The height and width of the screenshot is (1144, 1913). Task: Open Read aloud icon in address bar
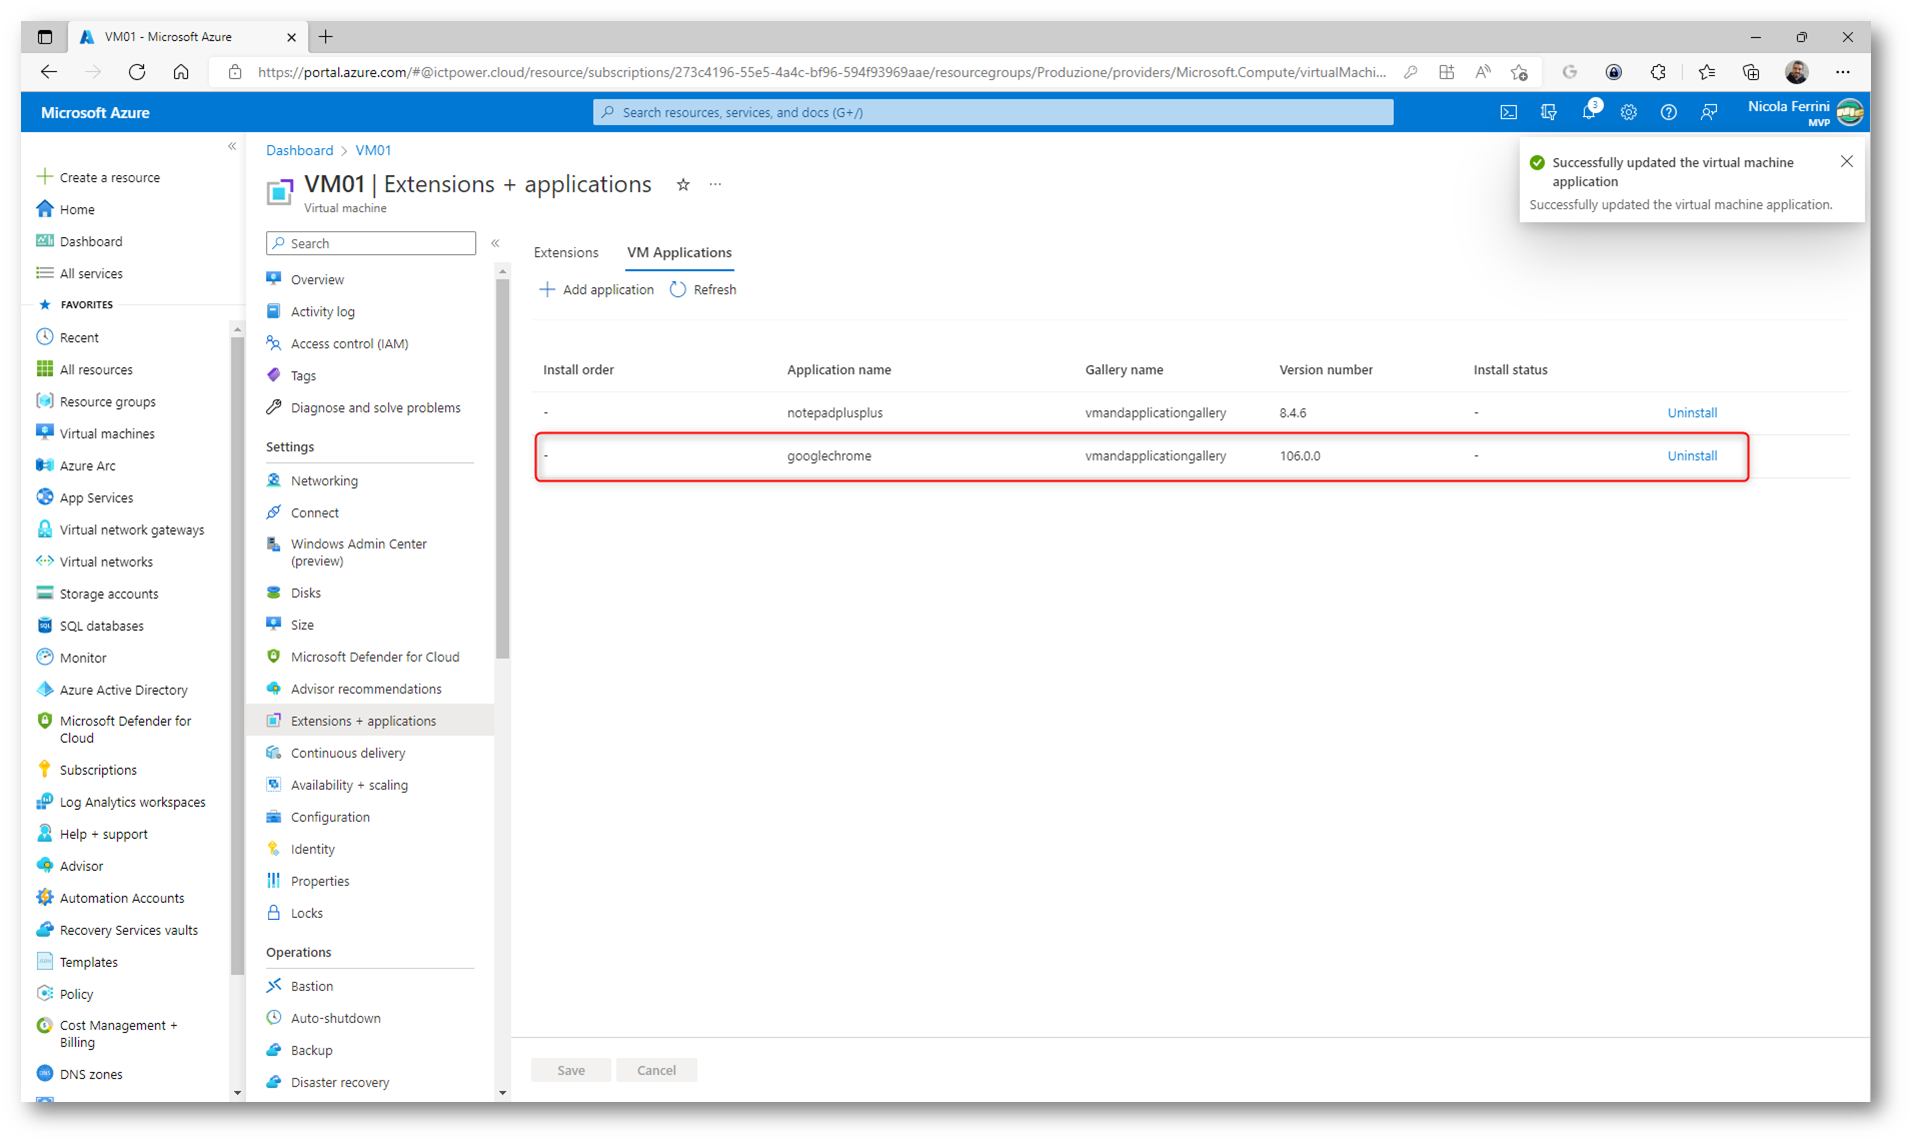click(1483, 72)
